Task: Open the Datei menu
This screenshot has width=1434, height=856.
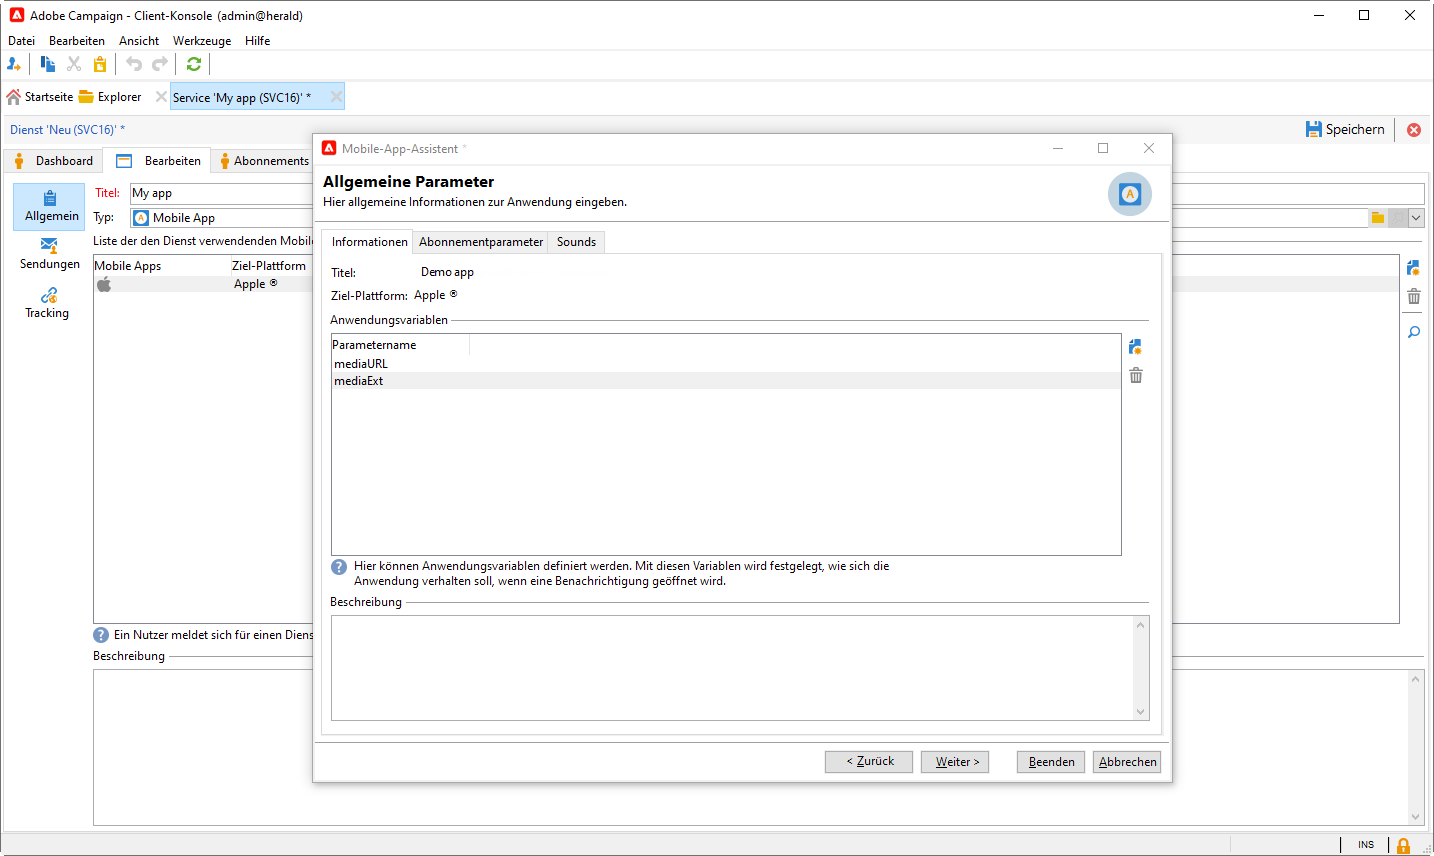Action: [x=21, y=41]
